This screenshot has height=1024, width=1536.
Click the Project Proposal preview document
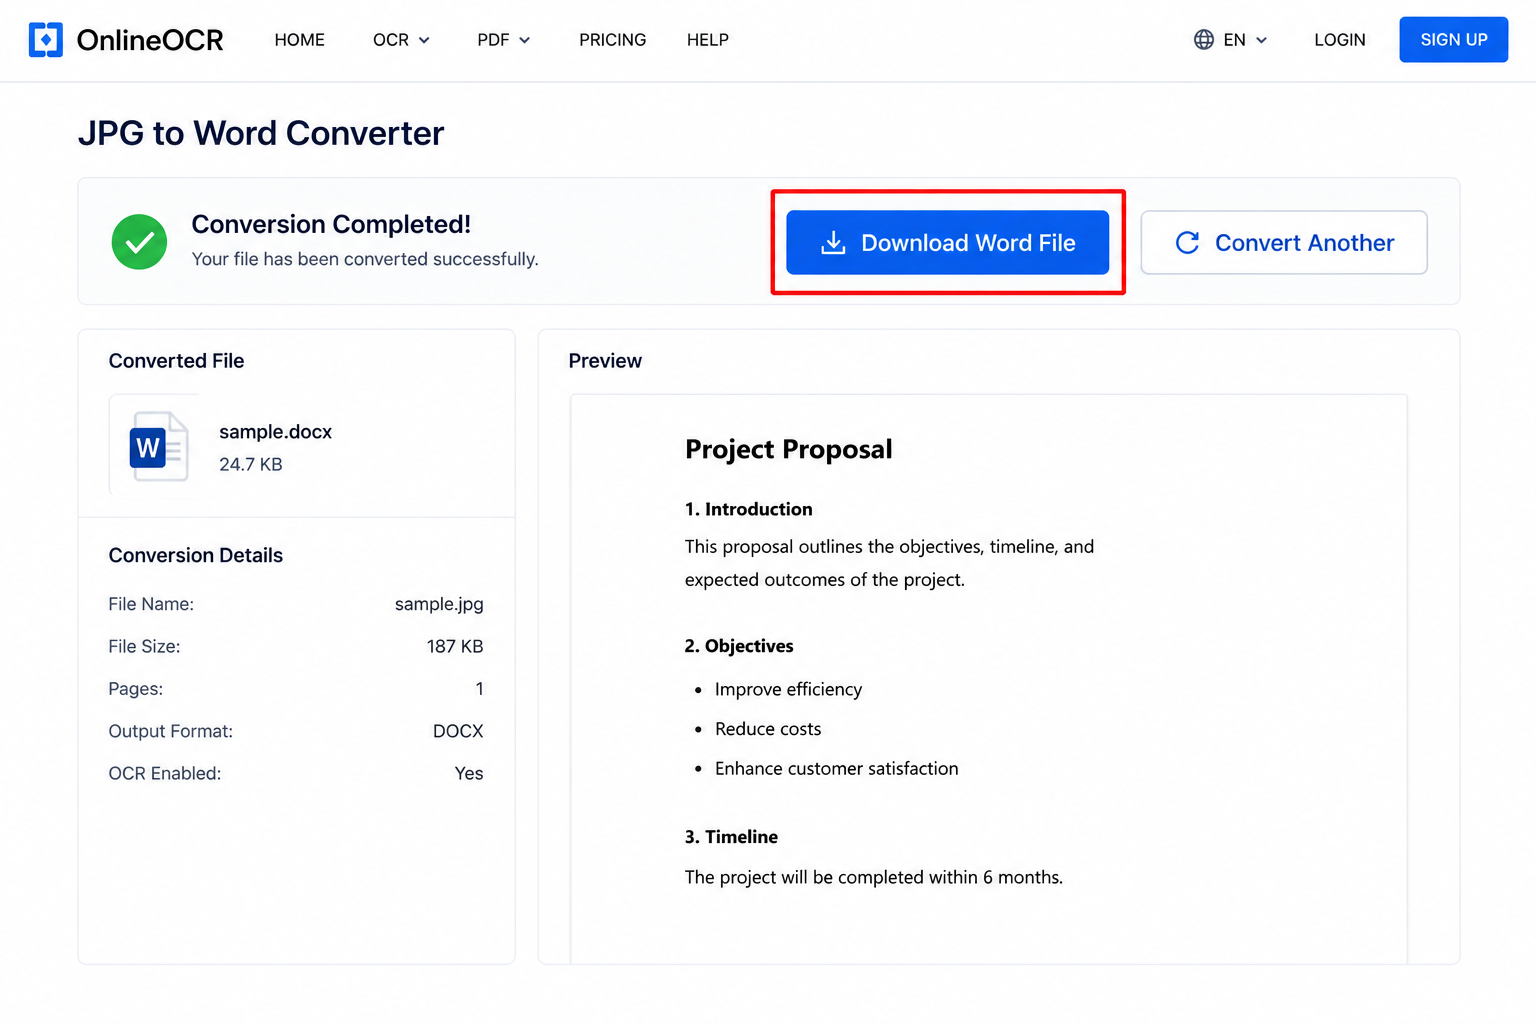989,679
